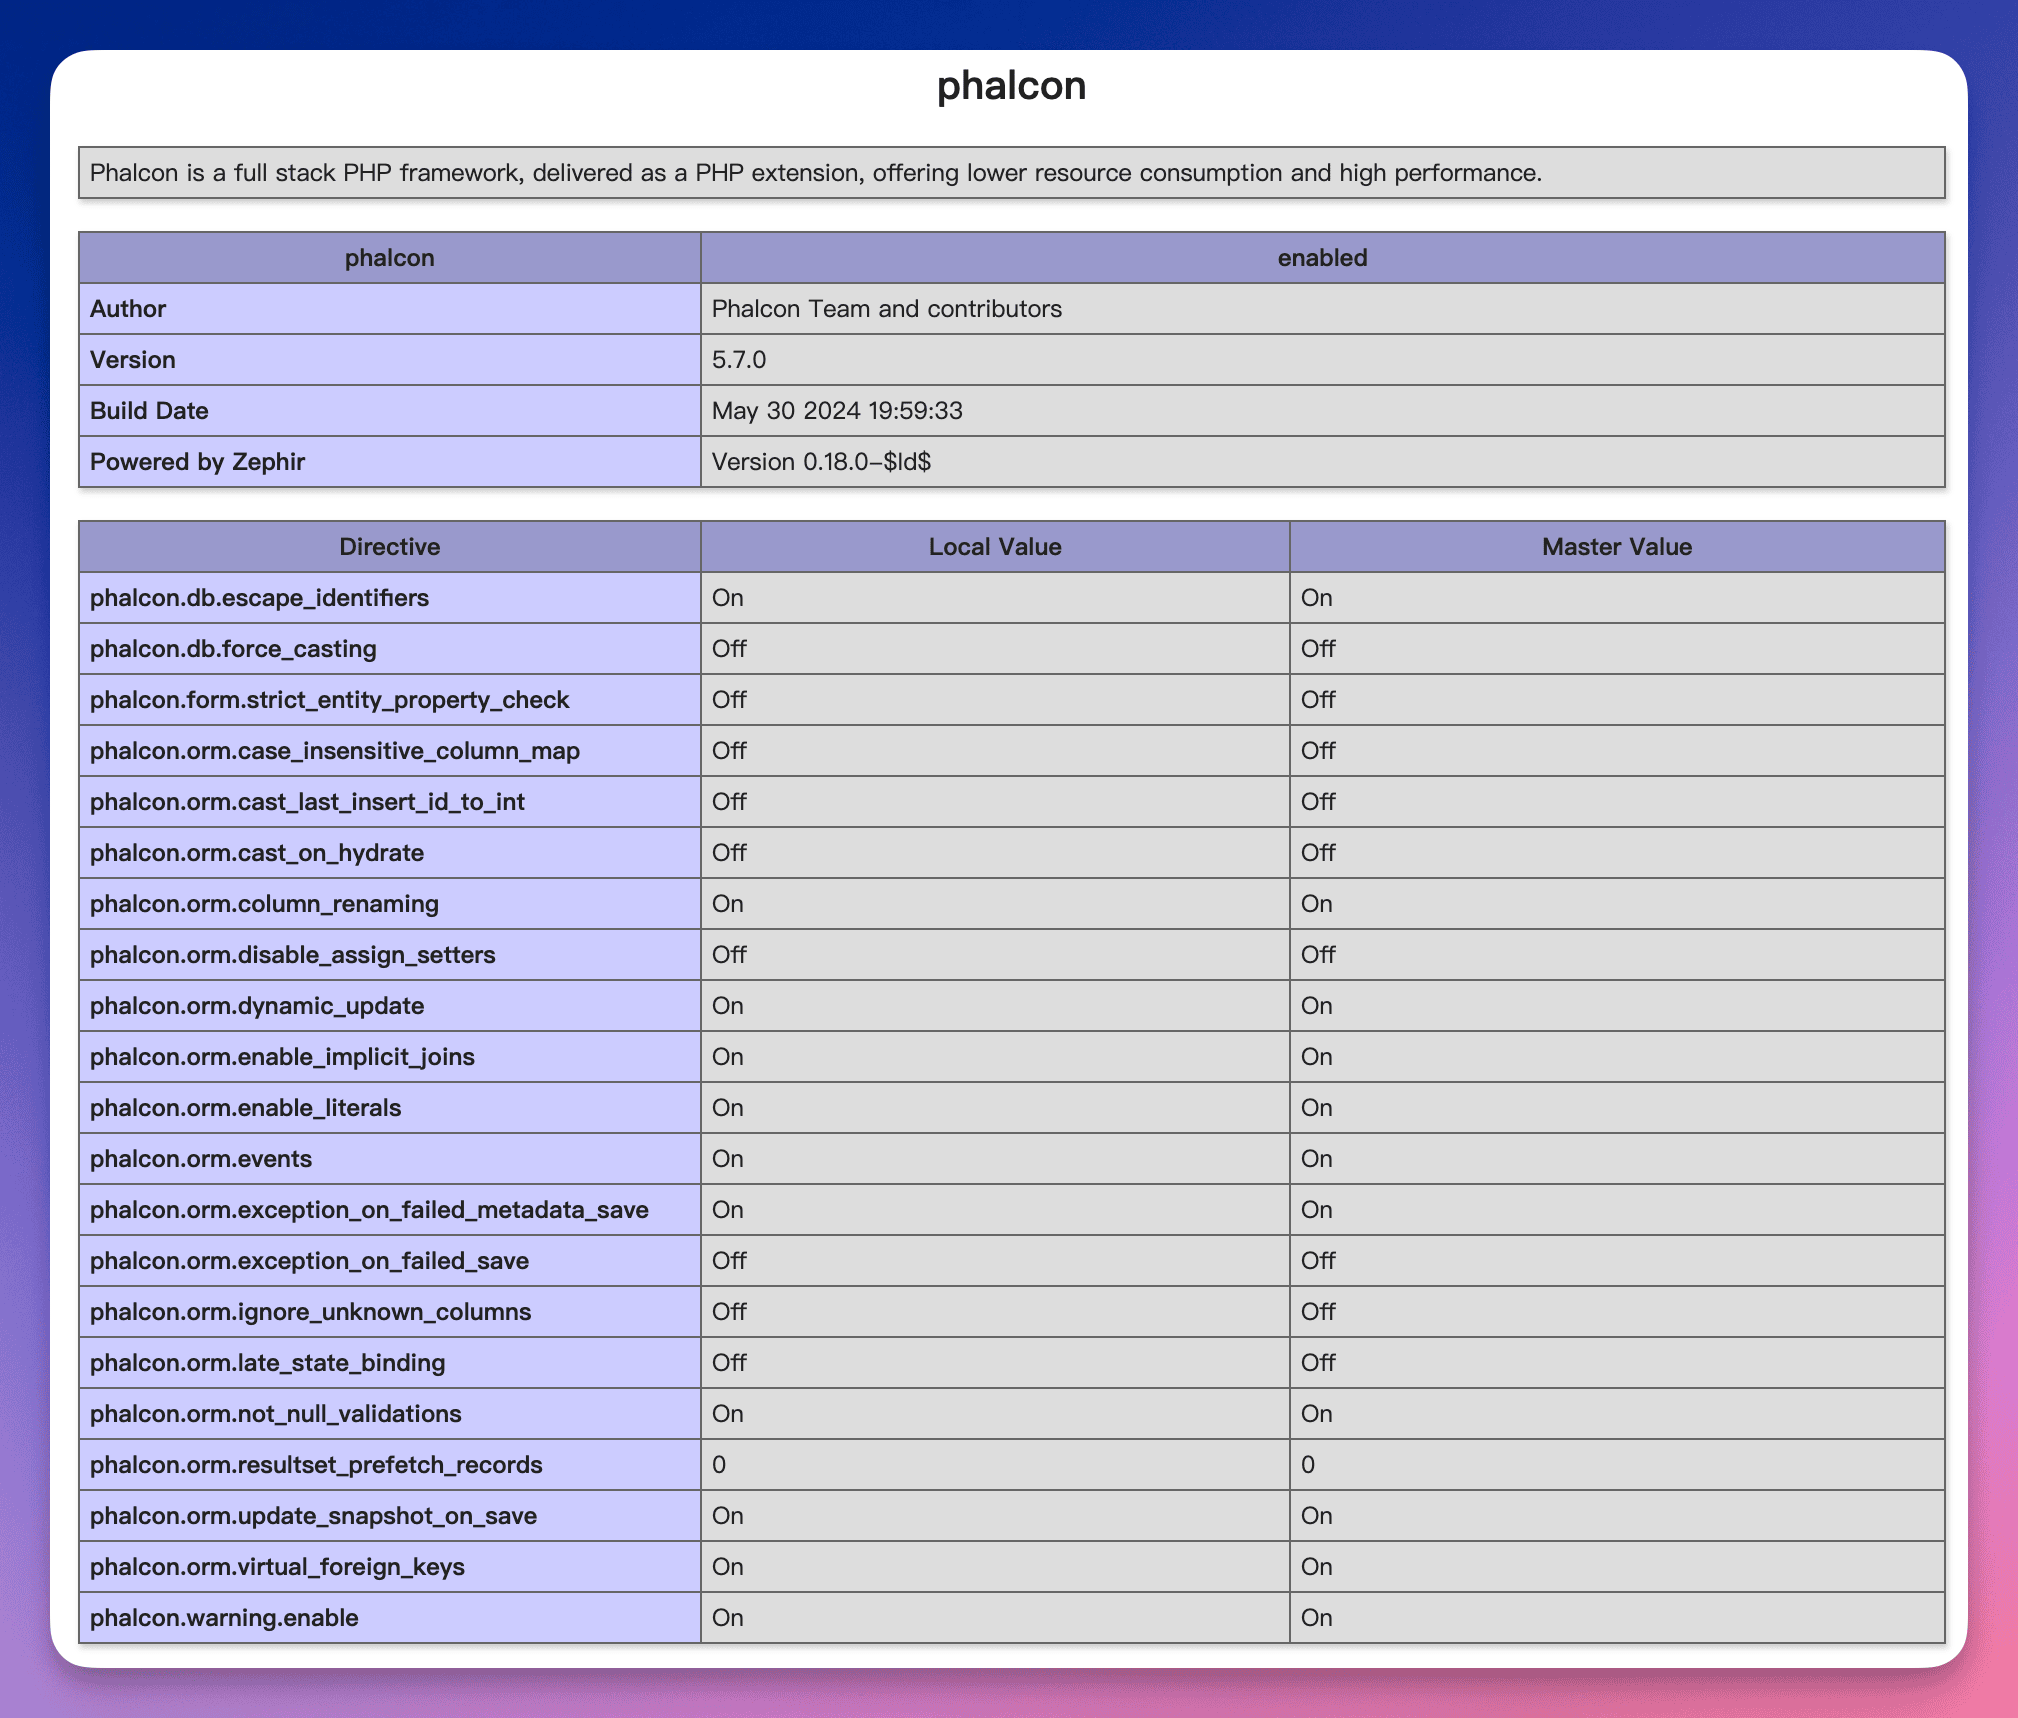This screenshot has width=2018, height=1718.
Task: Select 'Phalcon Team and contributors' value
Action: pyautogui.click(x=887, y=309)
